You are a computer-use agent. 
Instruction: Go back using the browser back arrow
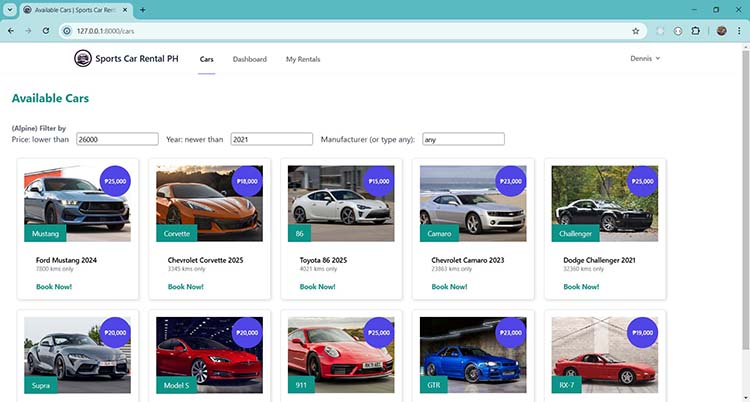click(11, 31)
